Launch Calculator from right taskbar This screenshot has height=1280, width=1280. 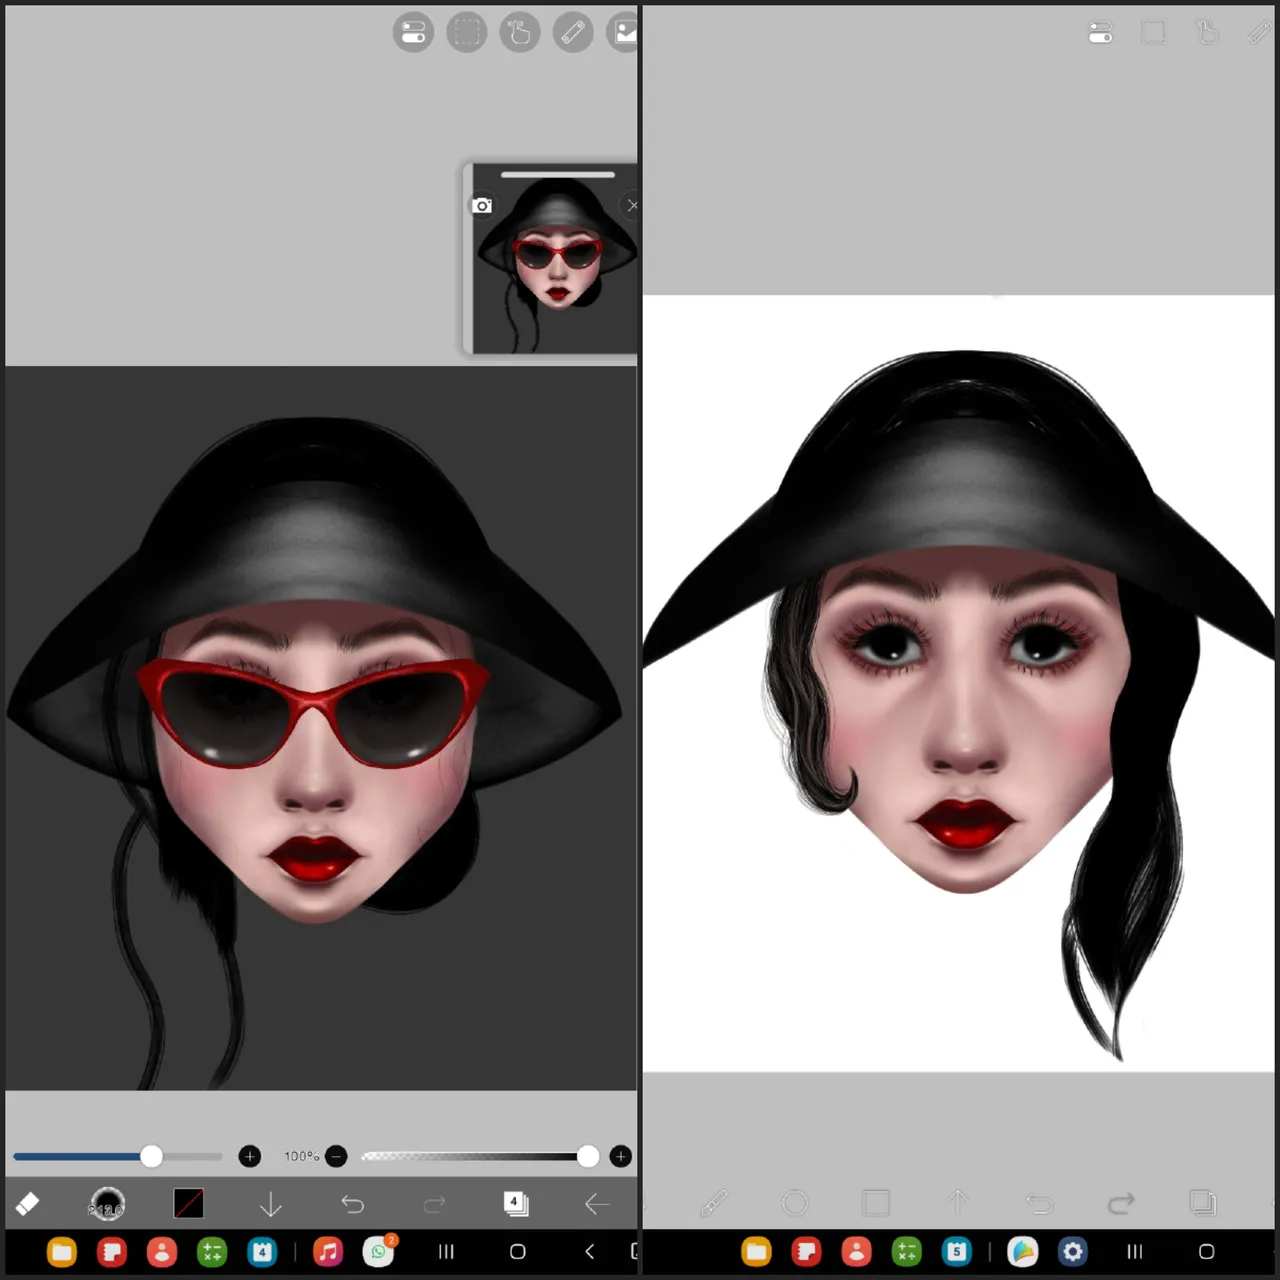(906, 1251)
